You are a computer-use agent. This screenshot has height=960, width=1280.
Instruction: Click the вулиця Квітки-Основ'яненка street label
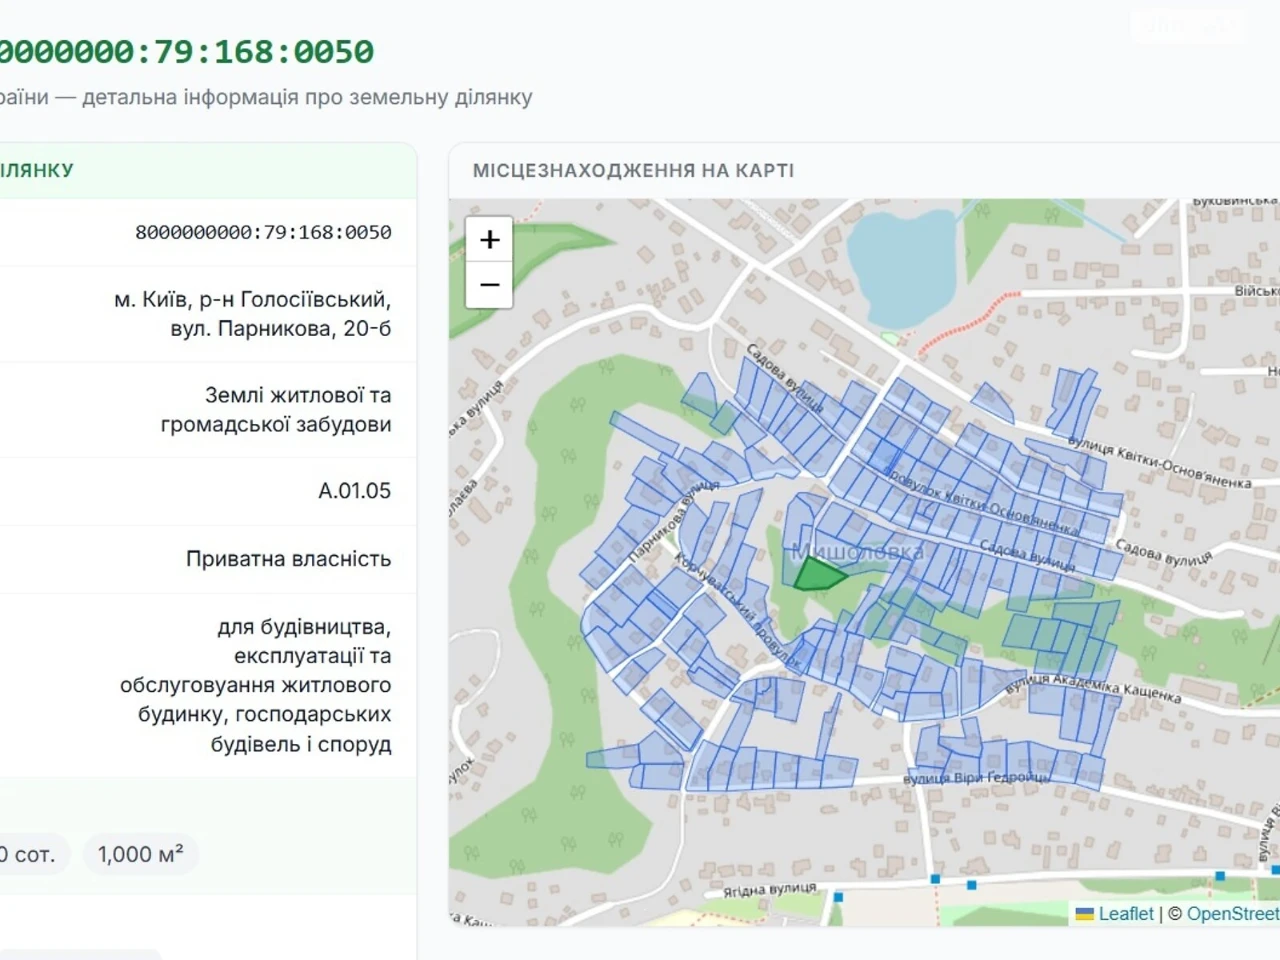coord(1159,462)
